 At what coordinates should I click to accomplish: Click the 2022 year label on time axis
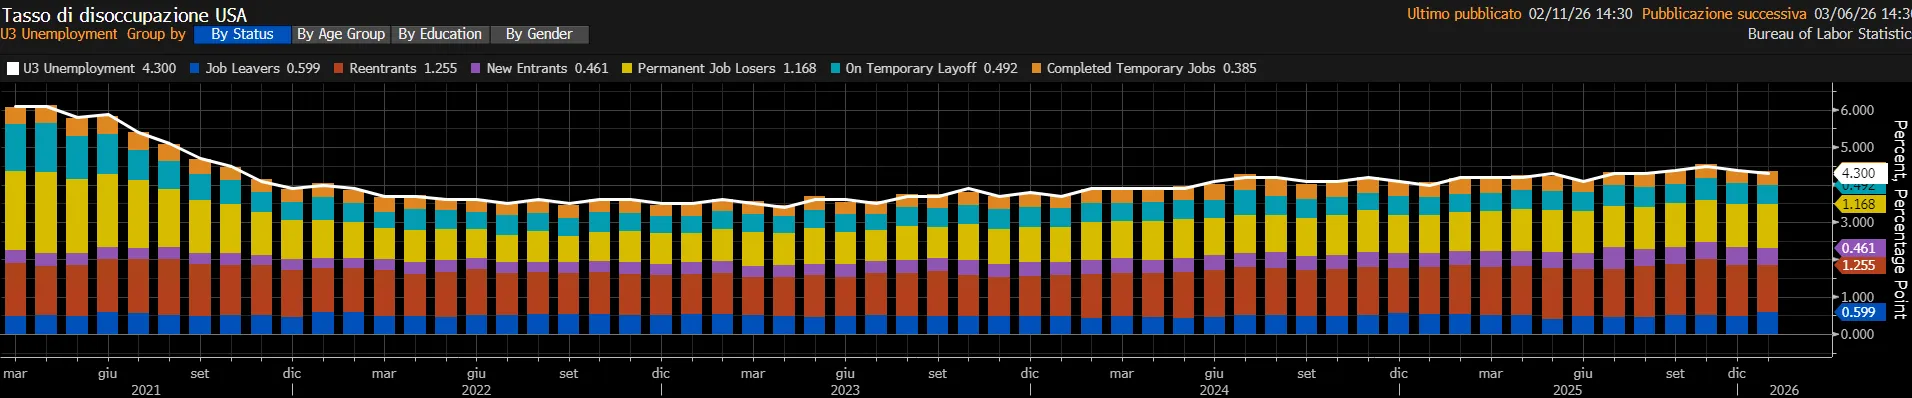(x=476, y=390)
